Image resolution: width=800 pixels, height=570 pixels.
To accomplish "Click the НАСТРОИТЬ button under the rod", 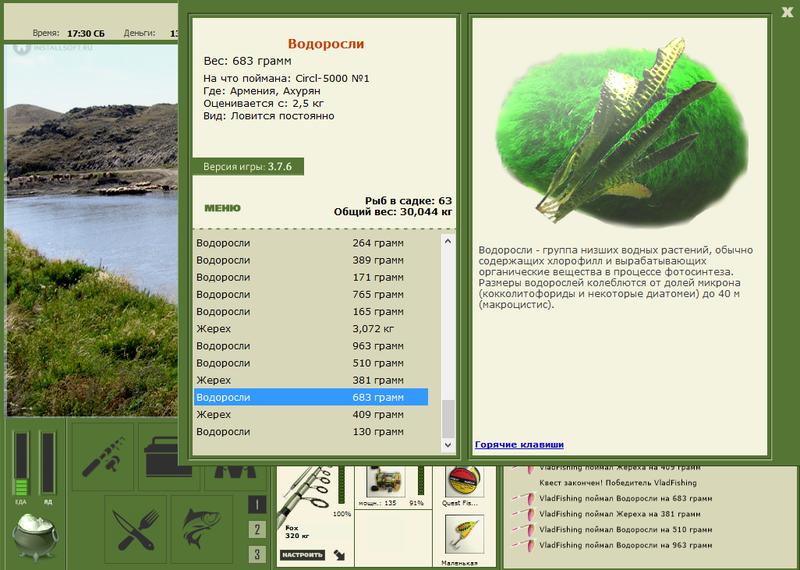I will point(302,555).
